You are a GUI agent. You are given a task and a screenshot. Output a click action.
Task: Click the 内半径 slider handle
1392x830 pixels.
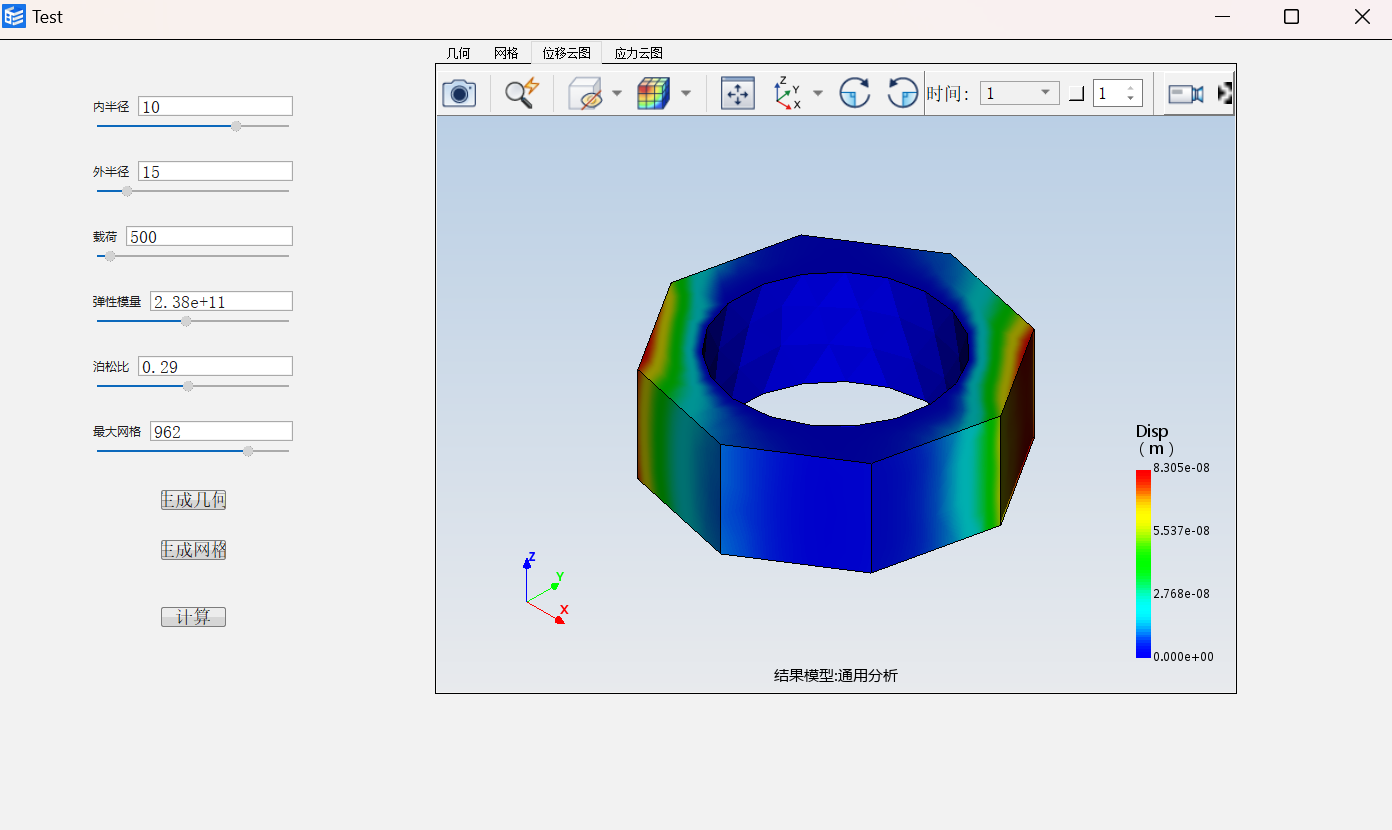(x=236, y=126)
